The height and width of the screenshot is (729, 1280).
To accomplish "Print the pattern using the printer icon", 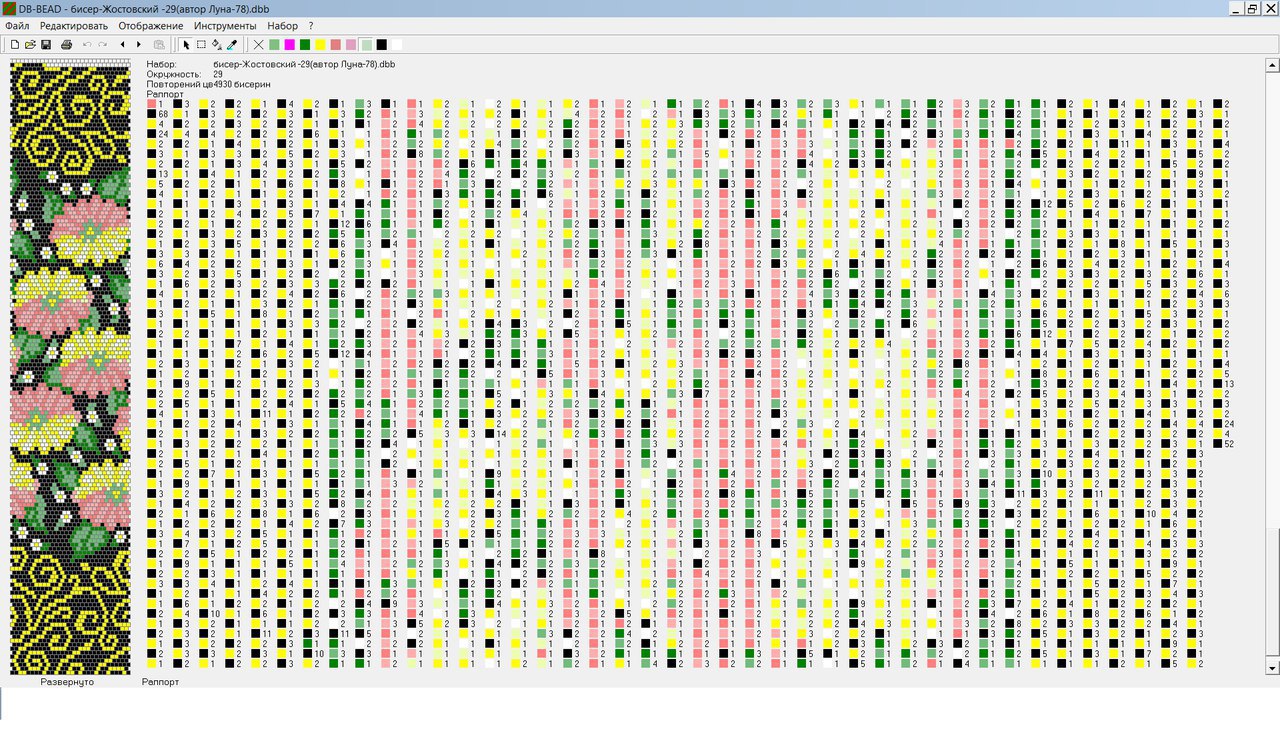I will 66,45.
